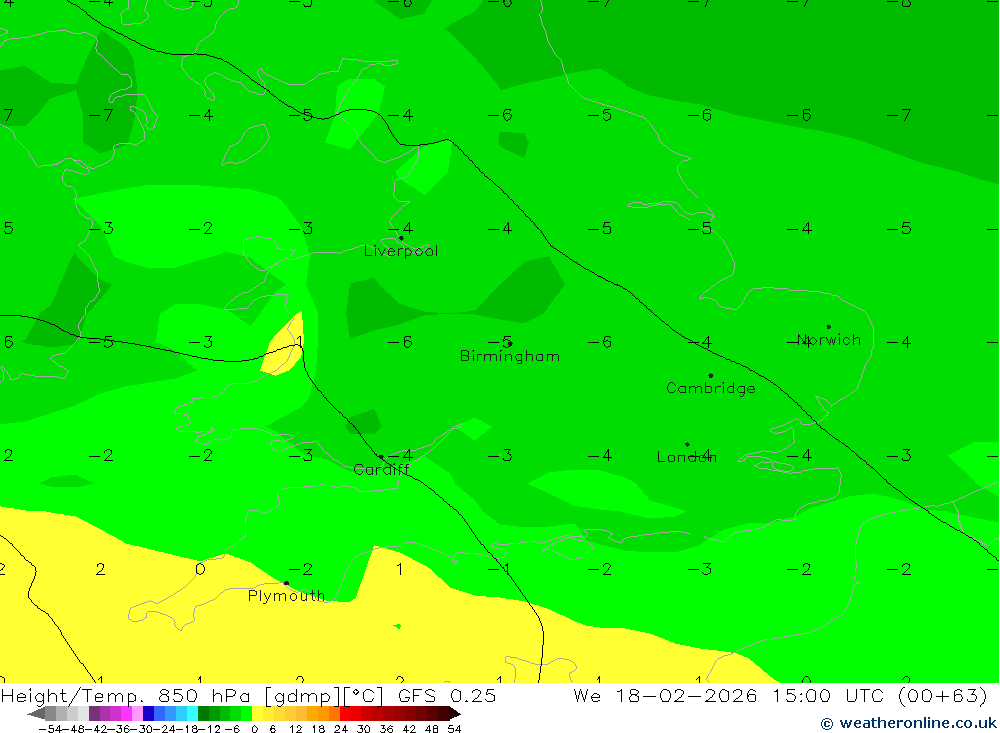Pick the cyan legend swatch

(x=192, y=713)
